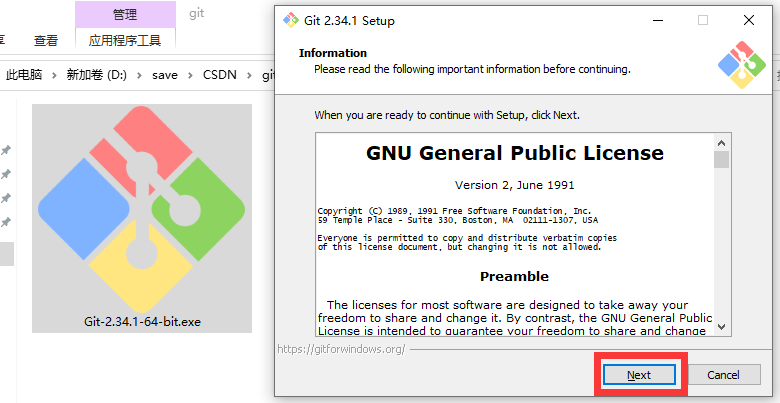The image size is (780, 403).
Task: Click the Git logo in the setup header
Action: coord(742,65)
